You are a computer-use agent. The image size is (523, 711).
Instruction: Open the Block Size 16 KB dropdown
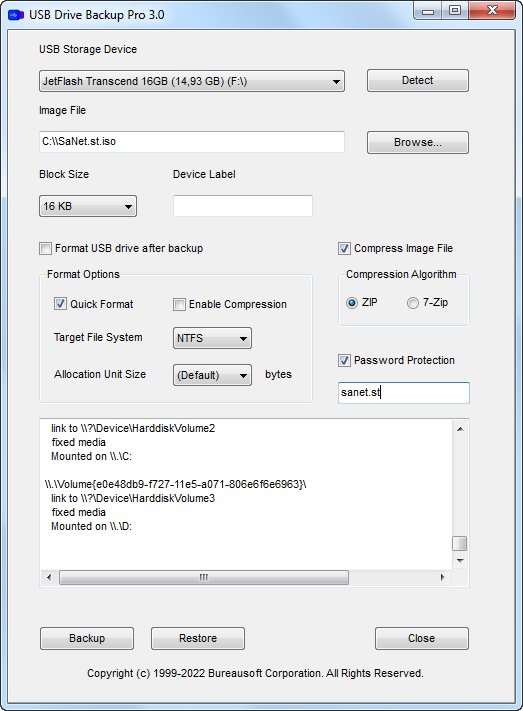tap(88, 206)
